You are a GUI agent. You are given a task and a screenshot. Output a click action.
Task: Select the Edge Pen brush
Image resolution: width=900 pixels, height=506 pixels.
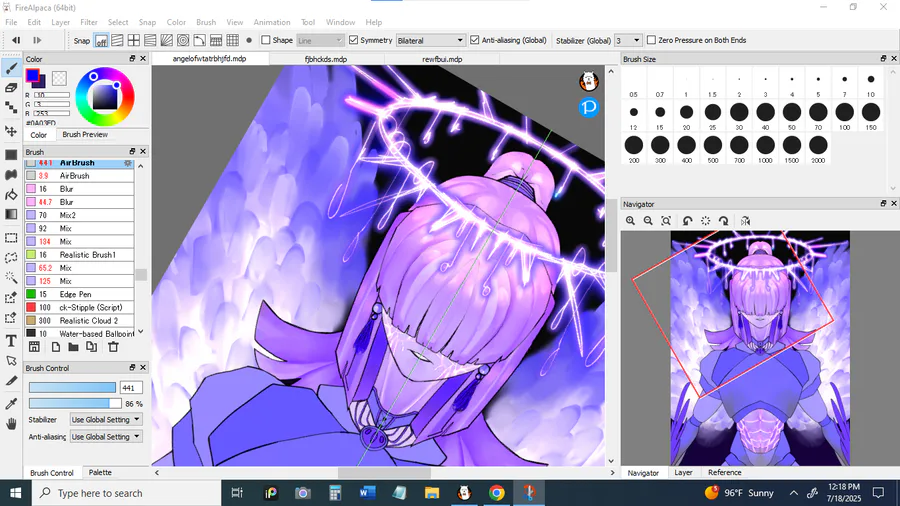79,294
